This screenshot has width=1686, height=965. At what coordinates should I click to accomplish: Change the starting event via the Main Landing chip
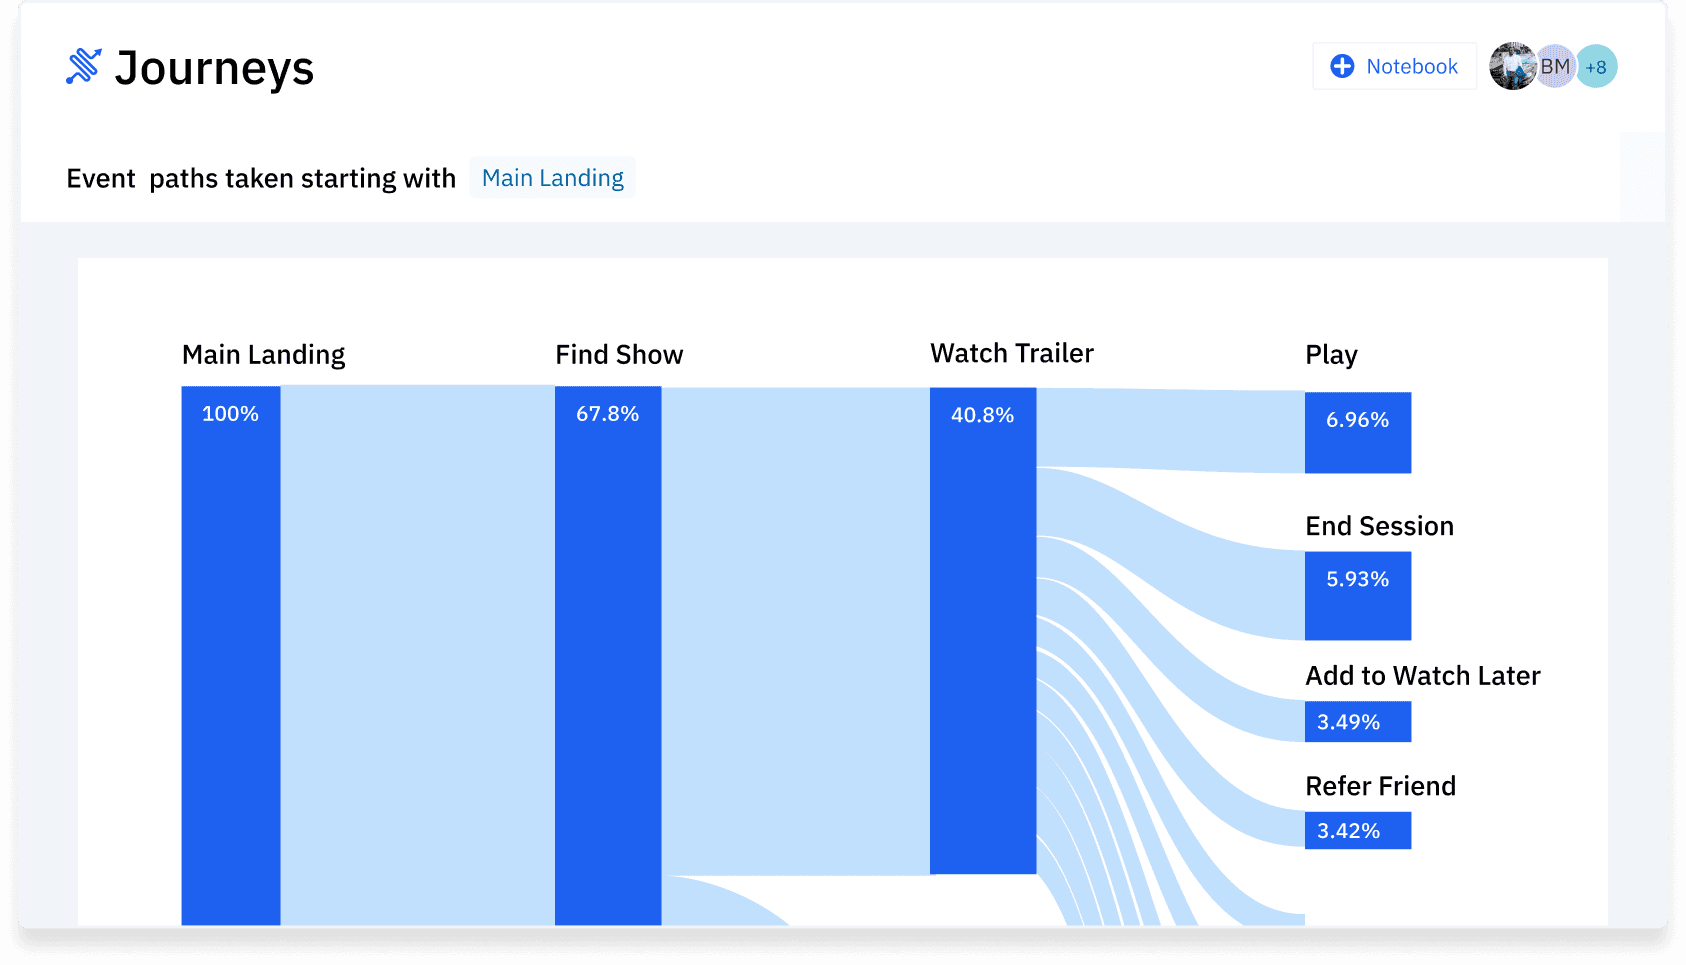point(552,177)
